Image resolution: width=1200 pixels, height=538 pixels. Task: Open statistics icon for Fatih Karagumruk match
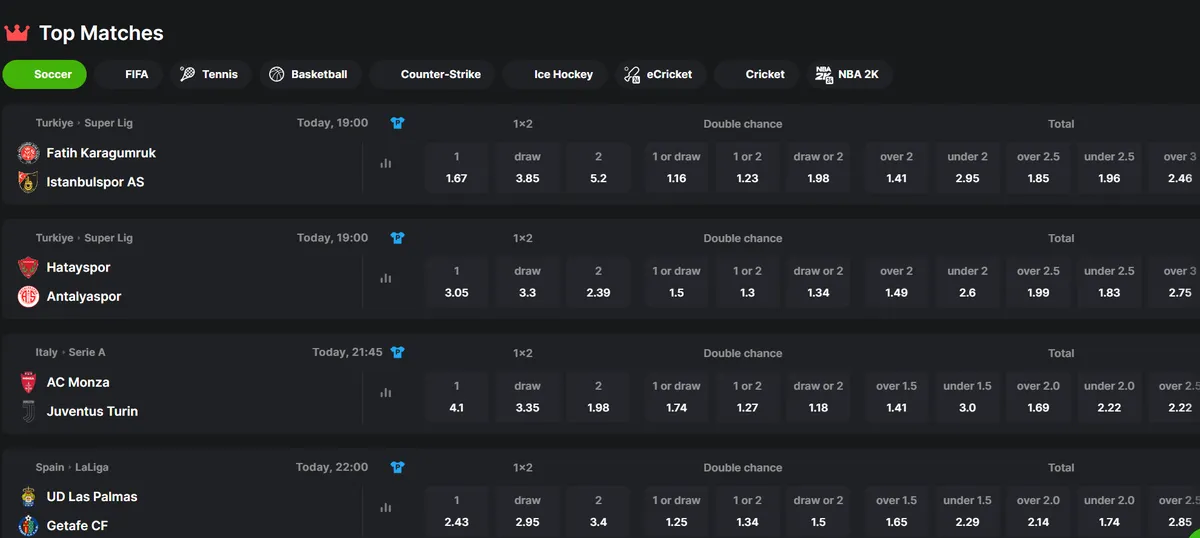(386, 164)
